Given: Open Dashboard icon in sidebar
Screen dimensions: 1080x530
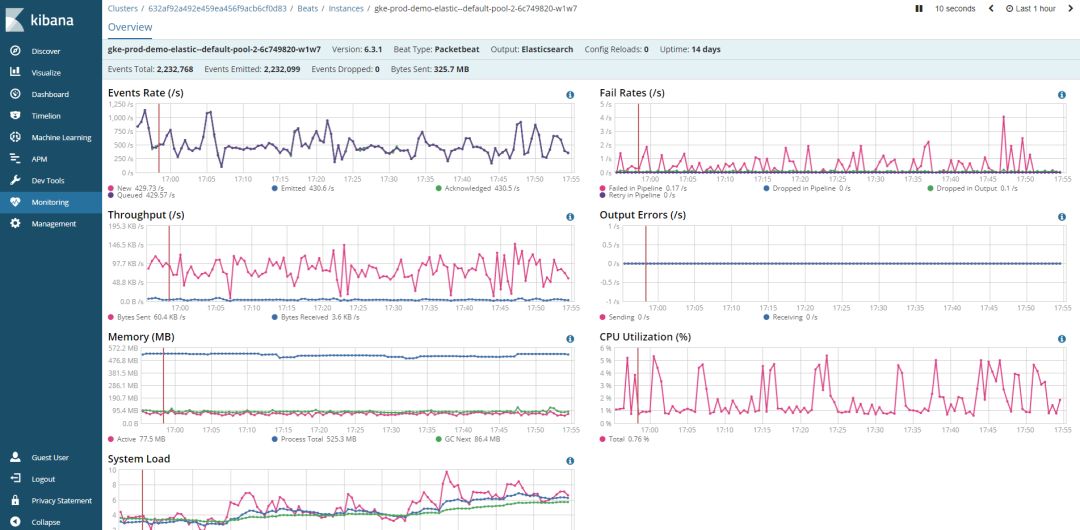Looking at the screenshot, I should click(15, 94).
